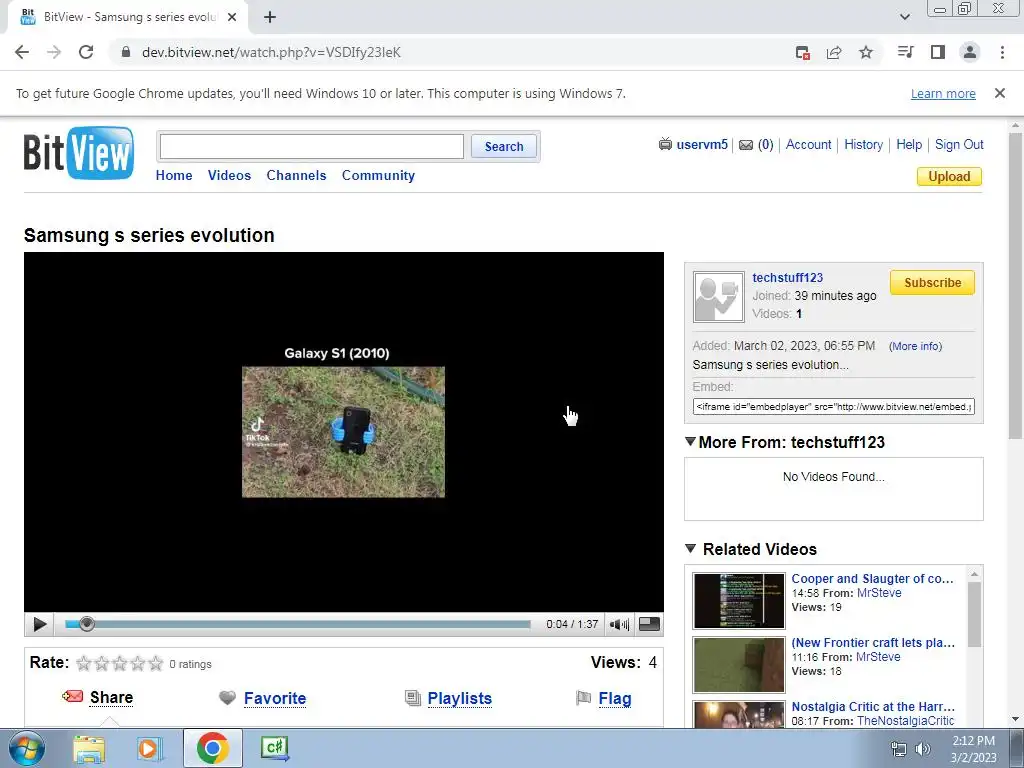Open the New Frontier craft video thumbnail

point(739,664)
